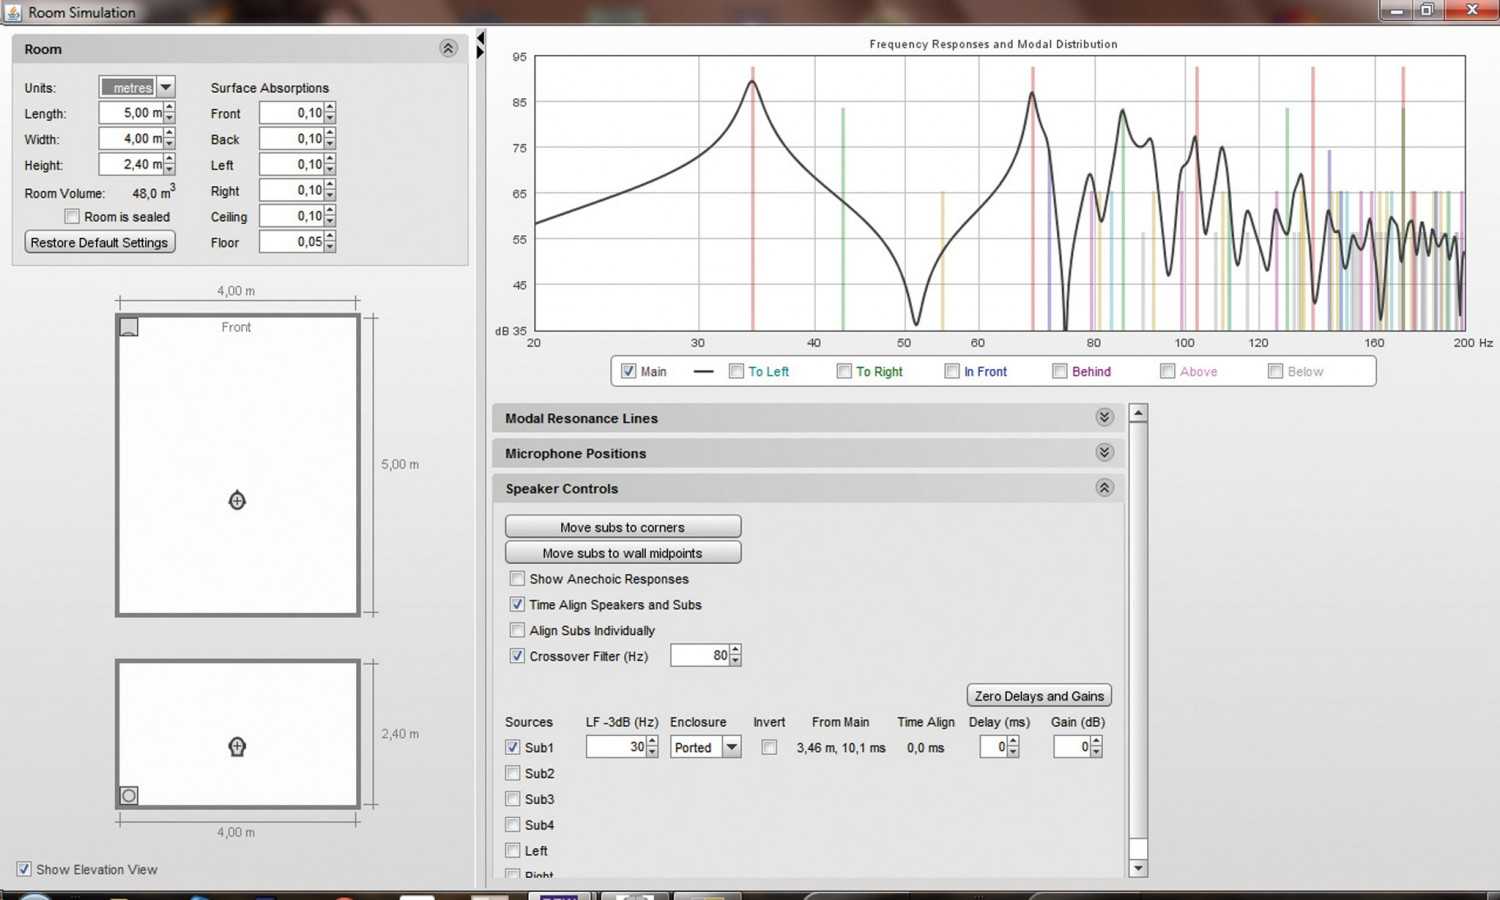This screenshot has width=1500, height=900.
Task: Click the listener head icon in the elevation view
Action: pos(237,746)
